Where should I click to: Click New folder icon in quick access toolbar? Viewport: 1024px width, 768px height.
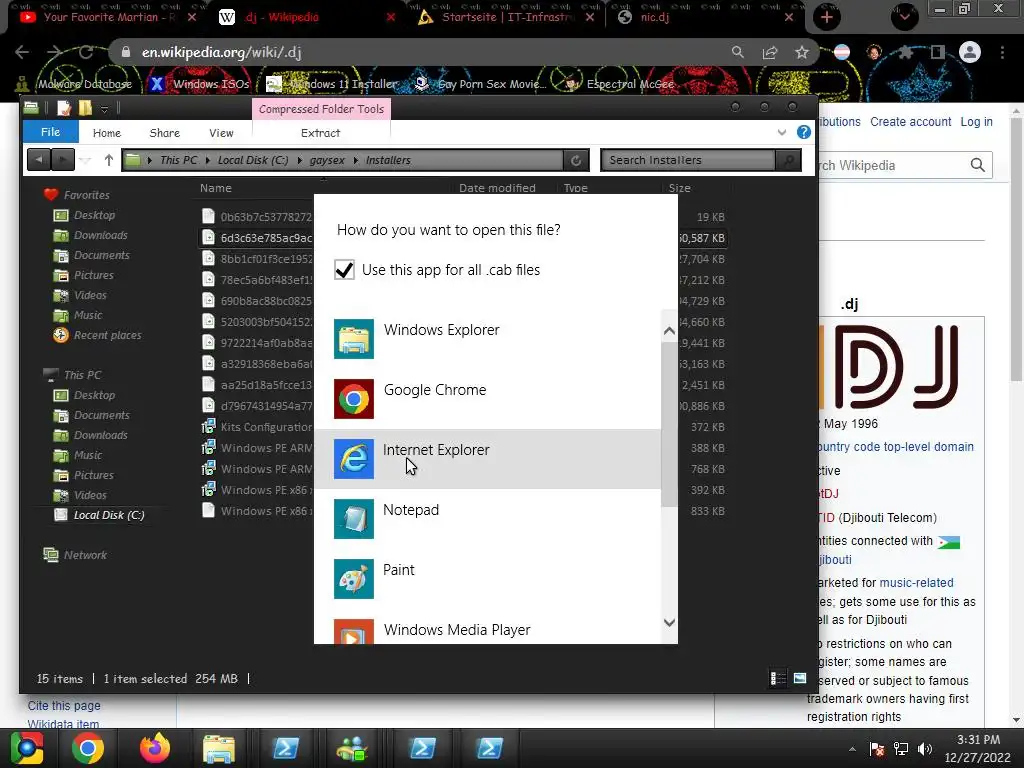pyautogui.click(x=86, y=108)
